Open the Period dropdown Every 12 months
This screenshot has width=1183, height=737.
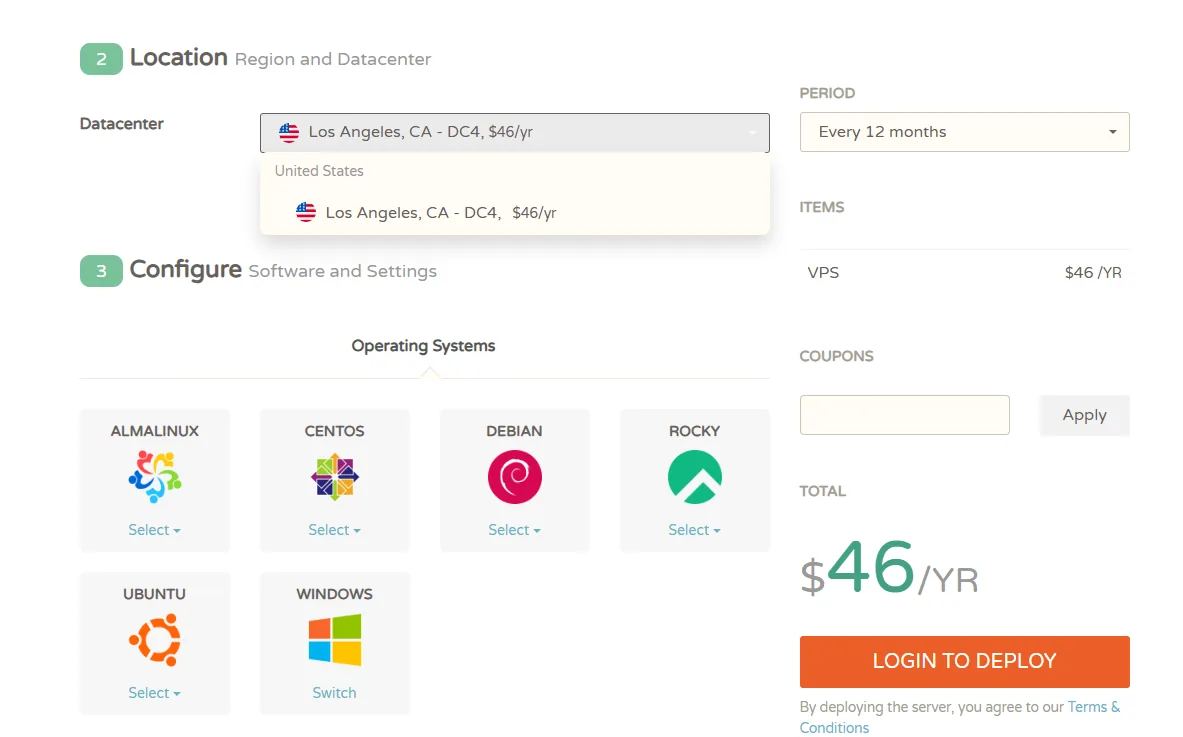pos(964,132)
